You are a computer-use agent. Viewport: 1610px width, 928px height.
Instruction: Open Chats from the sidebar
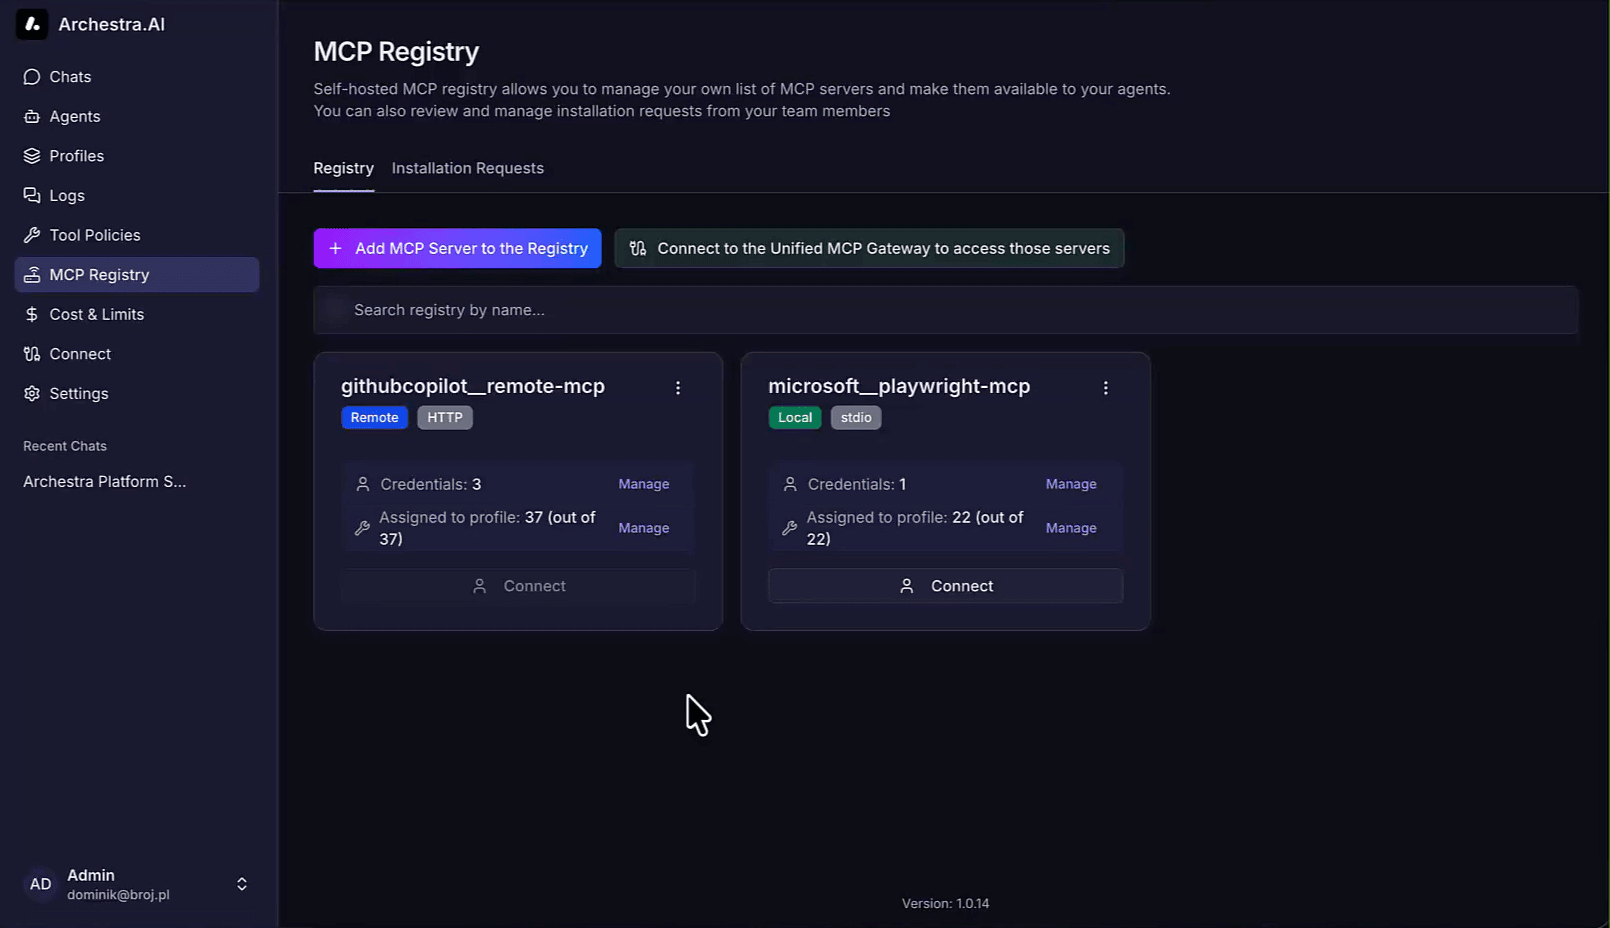point(70,77)
